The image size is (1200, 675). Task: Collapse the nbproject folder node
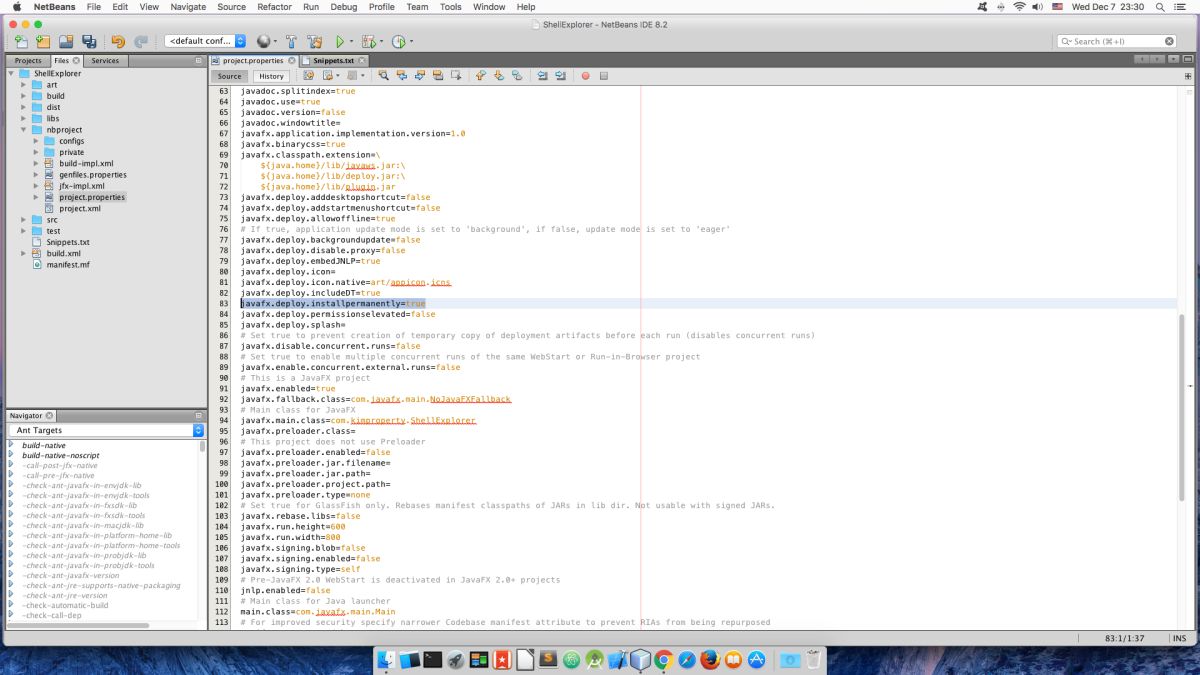pos(24,129)
